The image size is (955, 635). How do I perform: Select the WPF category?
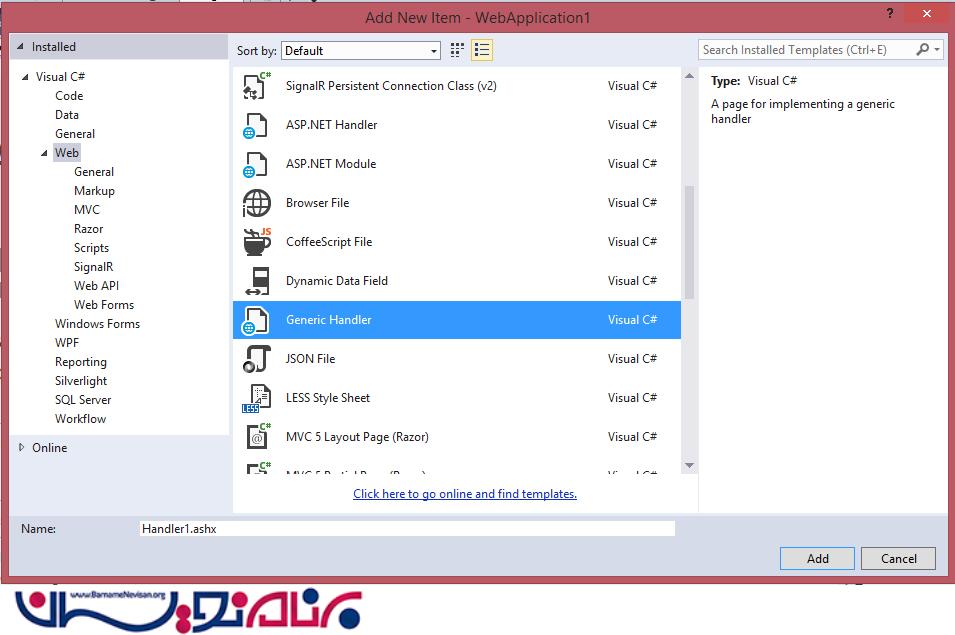67,343
